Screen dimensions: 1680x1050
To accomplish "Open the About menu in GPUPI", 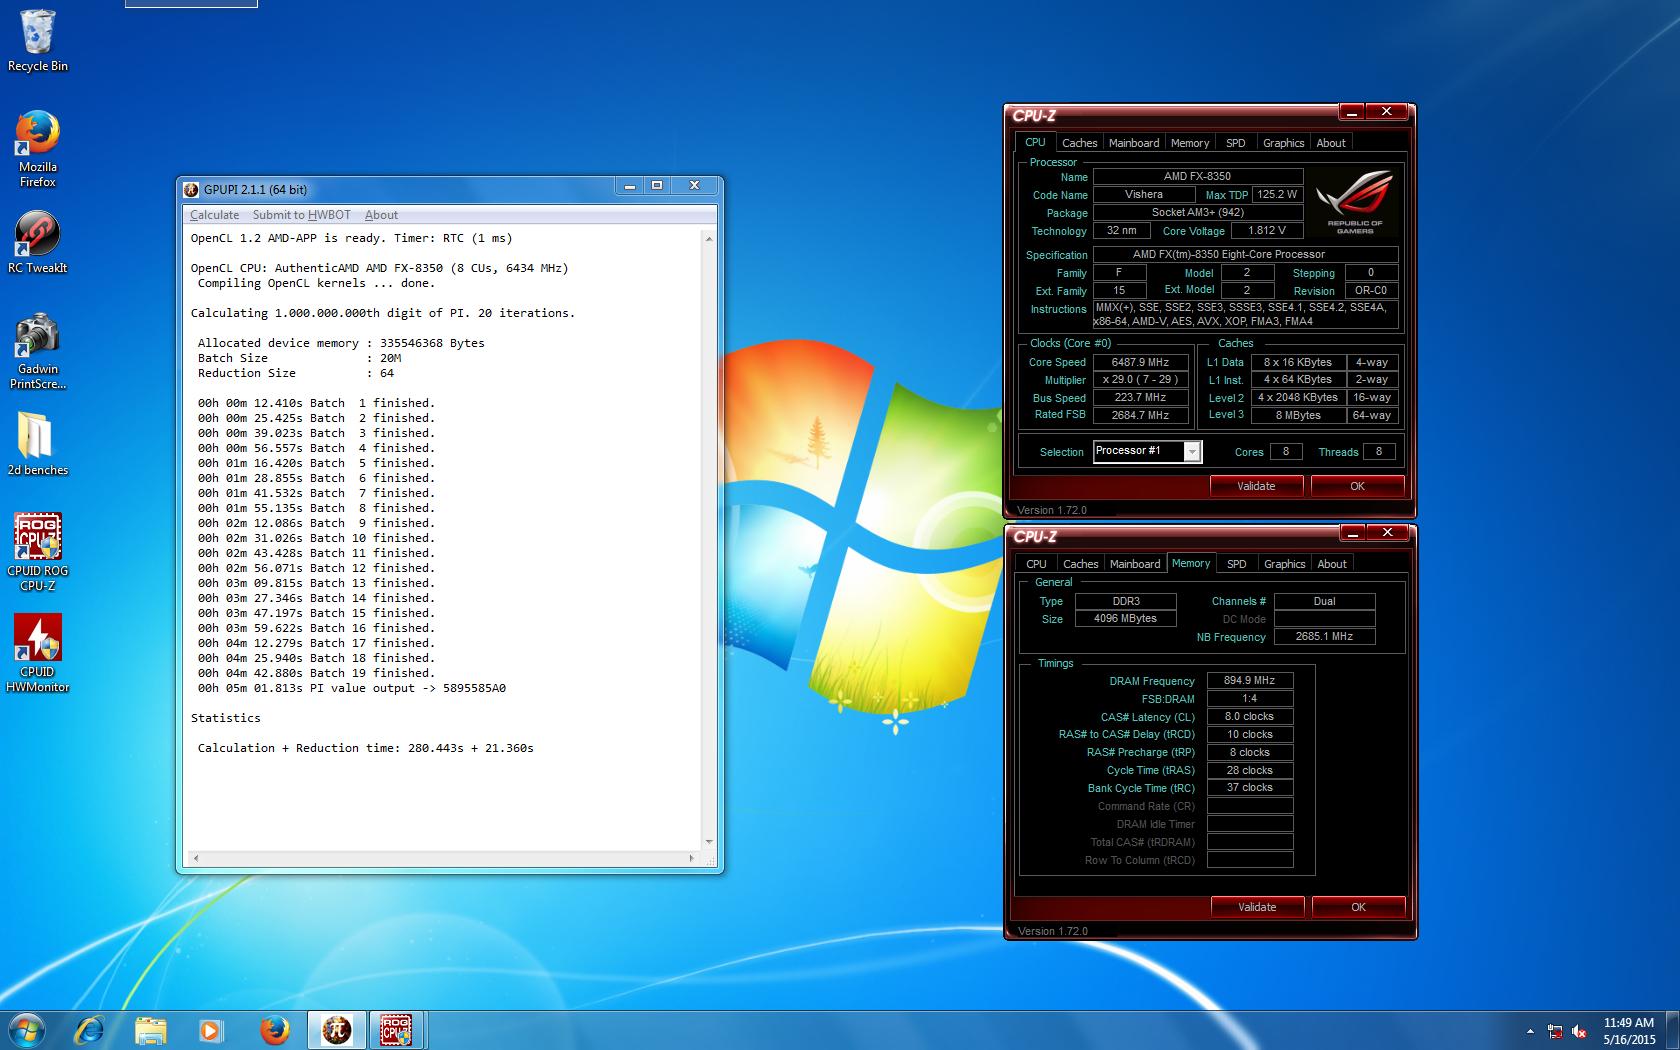I will [381, 215].
